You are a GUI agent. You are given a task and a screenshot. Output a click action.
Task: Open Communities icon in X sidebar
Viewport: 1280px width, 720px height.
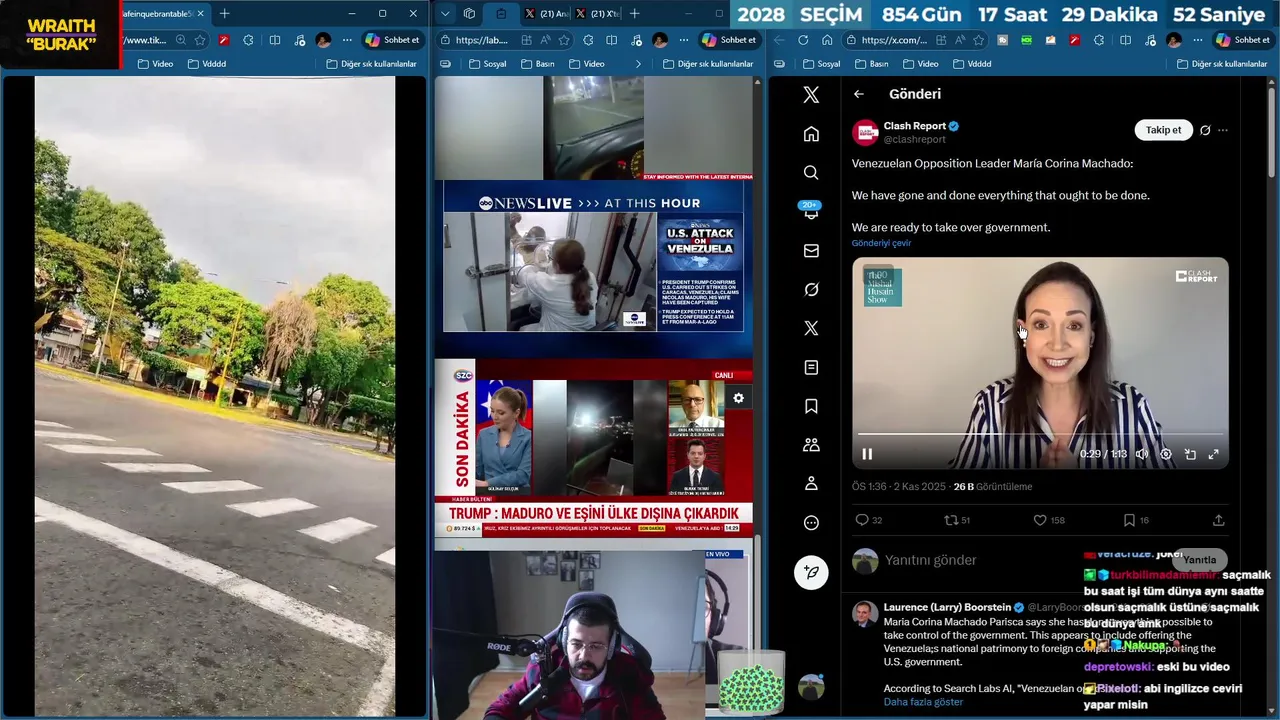(x=811, y=445)
